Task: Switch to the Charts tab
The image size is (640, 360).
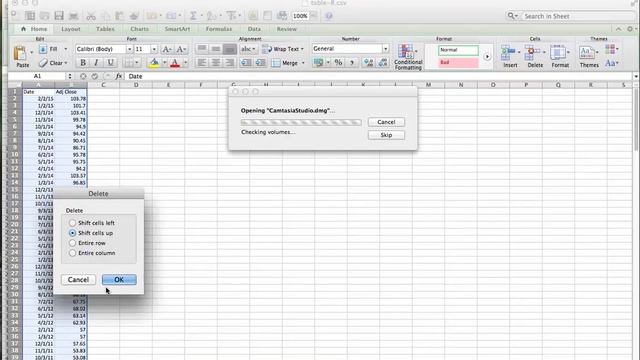Action: 140,29
